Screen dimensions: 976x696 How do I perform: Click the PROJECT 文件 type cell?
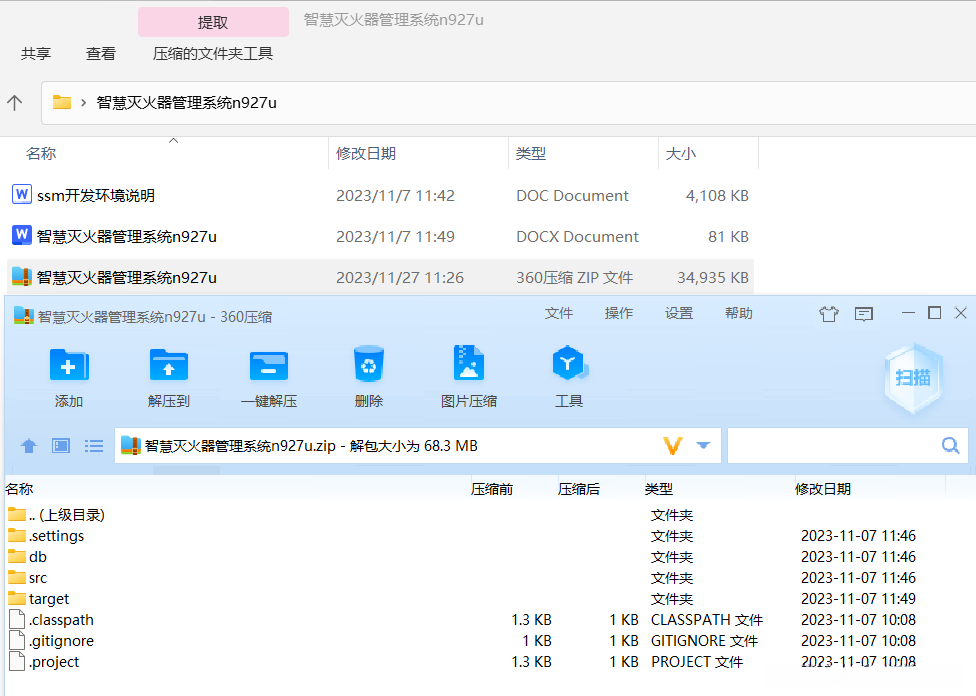pos(697,662)
